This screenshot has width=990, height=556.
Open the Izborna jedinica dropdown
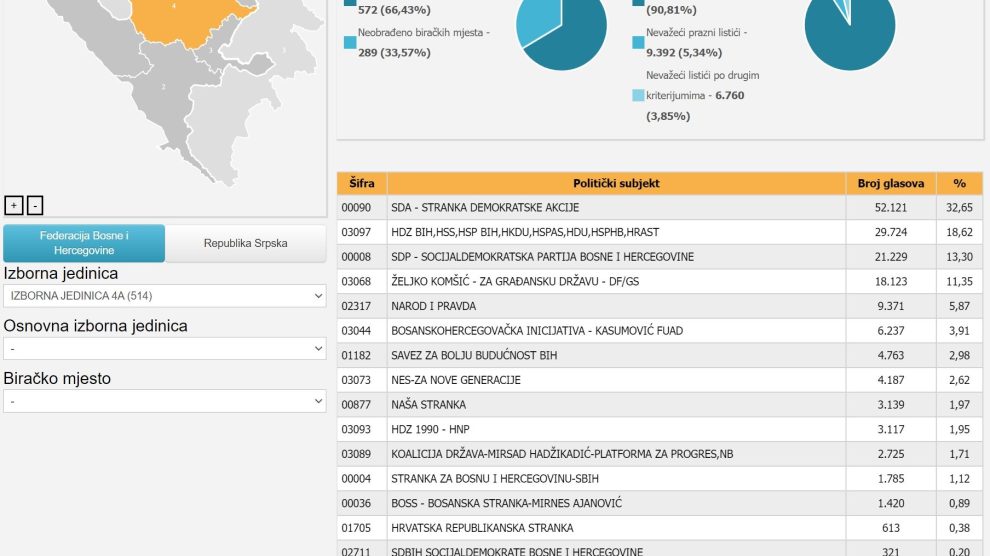pos(165,296)
